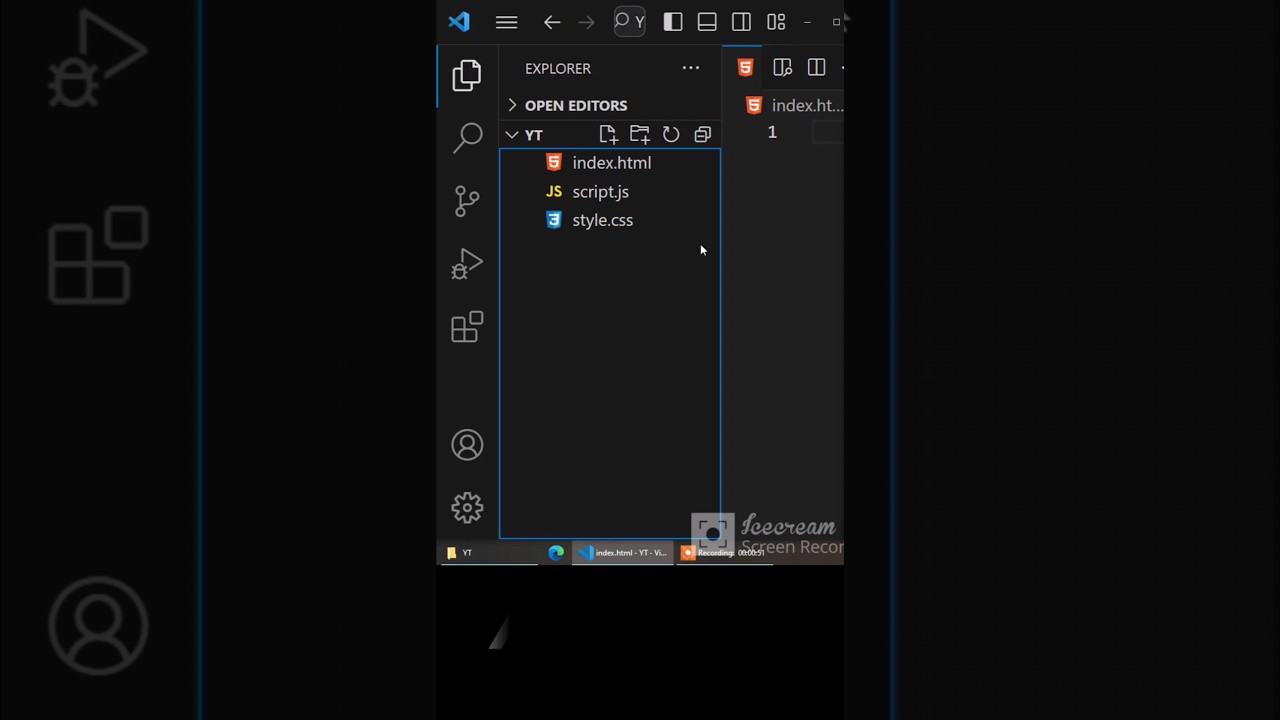Viewport: 1280px width, 720px height.
Task: Select the HTML editor tab icon
Action: point(745,67)
